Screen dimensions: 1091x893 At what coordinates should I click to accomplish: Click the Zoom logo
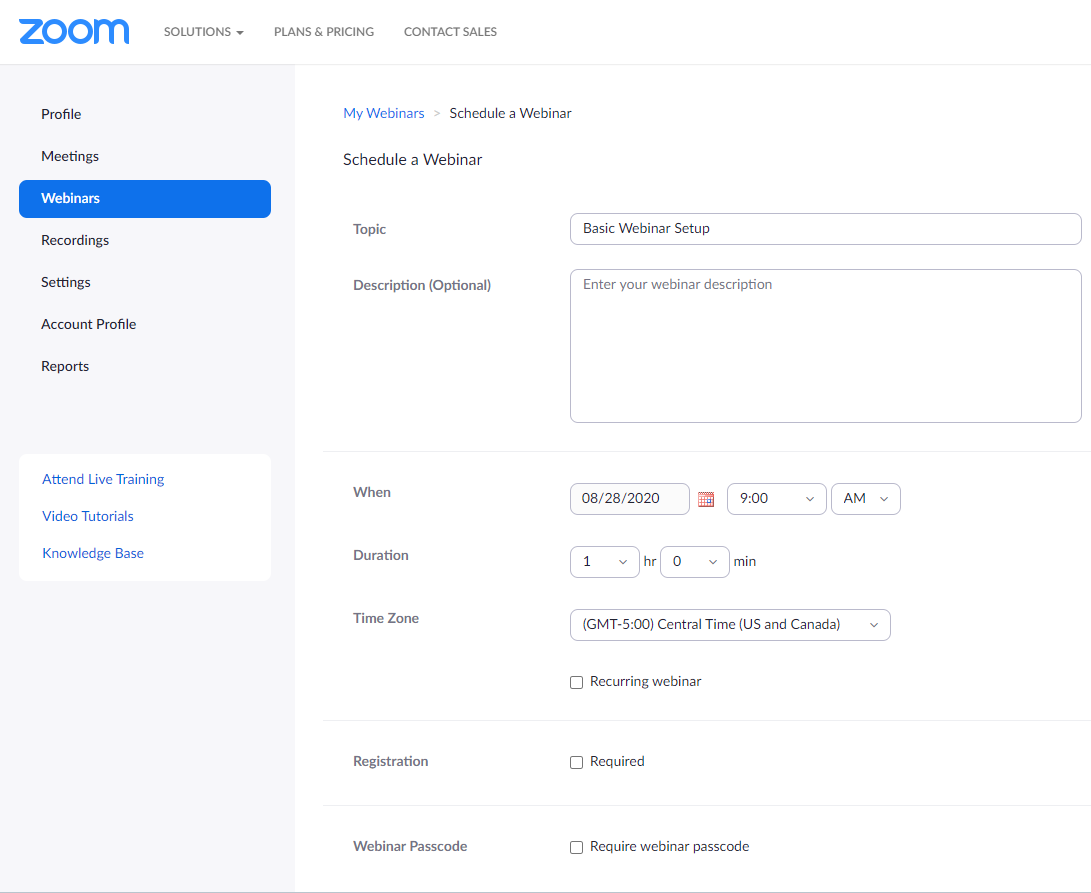click(x=74, y=31)
